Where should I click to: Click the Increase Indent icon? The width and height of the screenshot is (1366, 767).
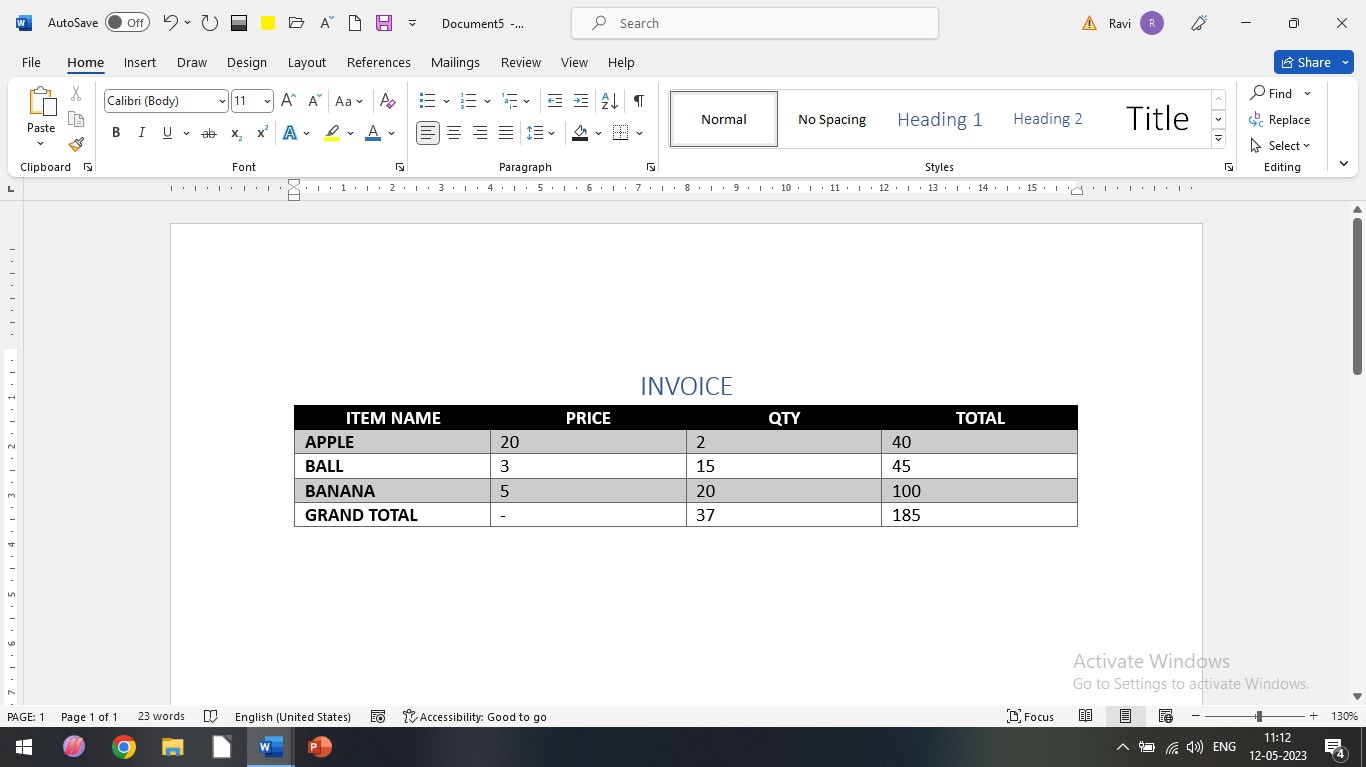click(580, 101)
